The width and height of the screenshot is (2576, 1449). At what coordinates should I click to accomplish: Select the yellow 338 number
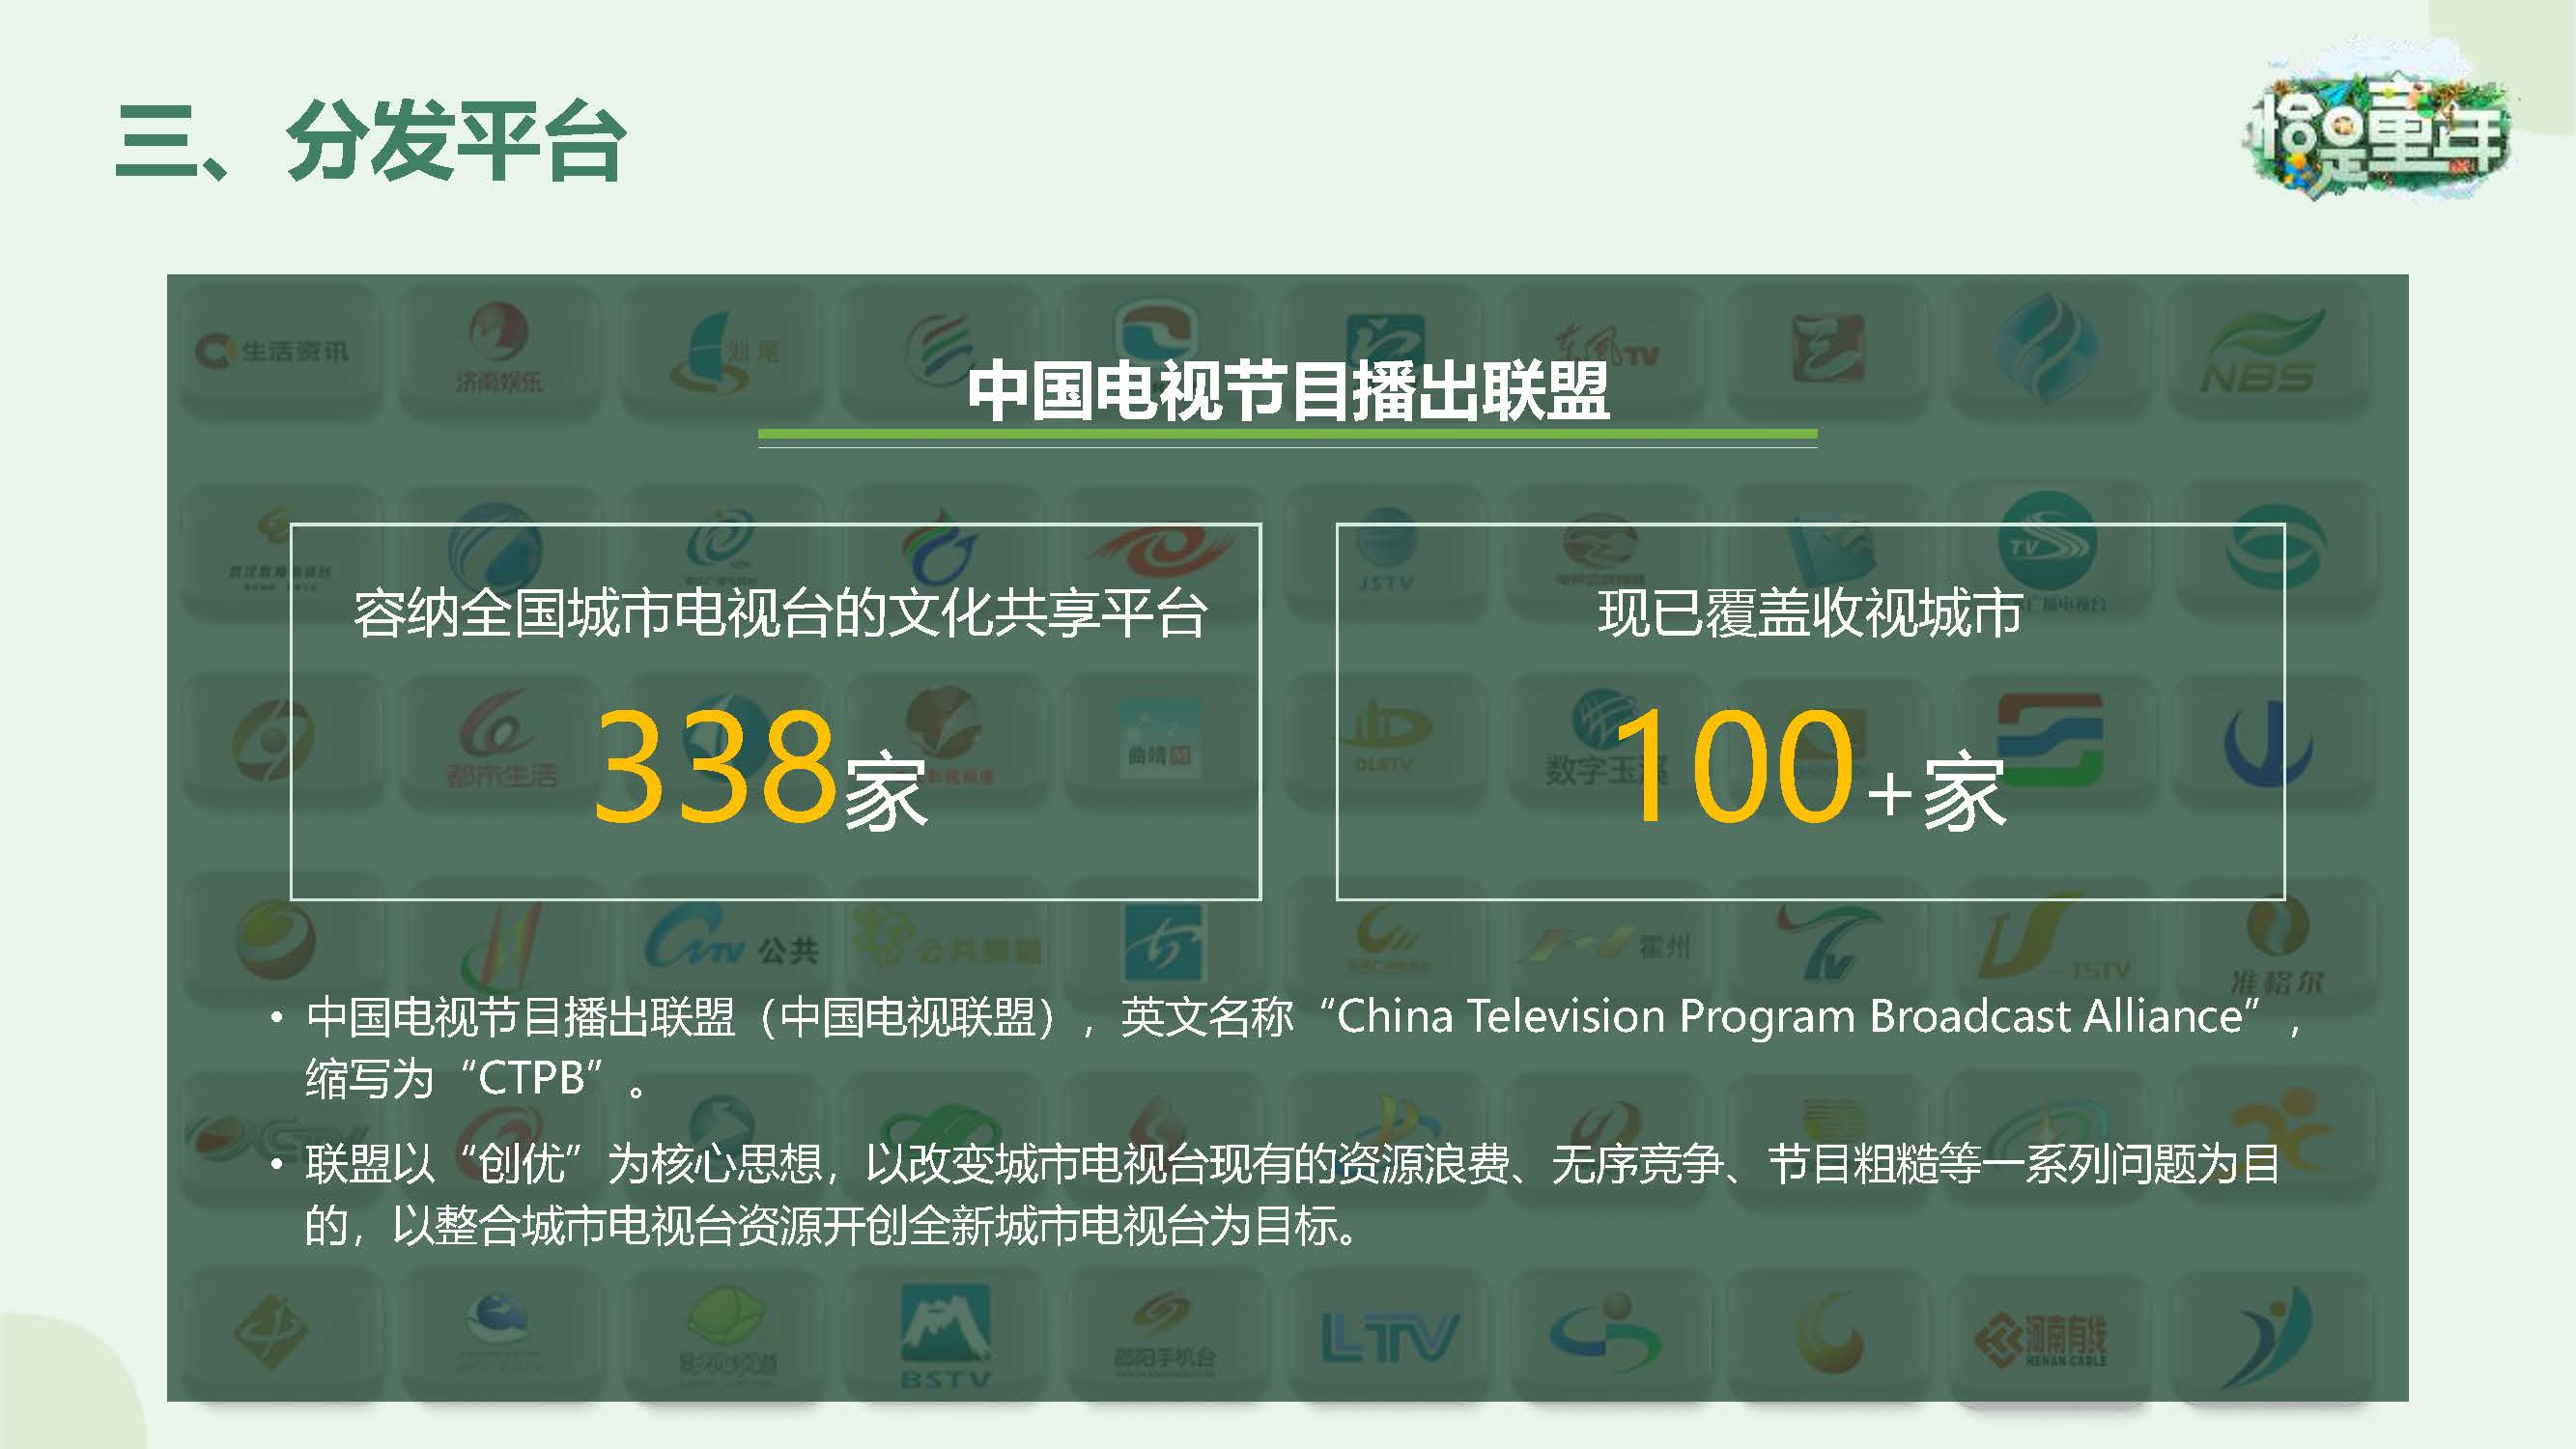715,765
